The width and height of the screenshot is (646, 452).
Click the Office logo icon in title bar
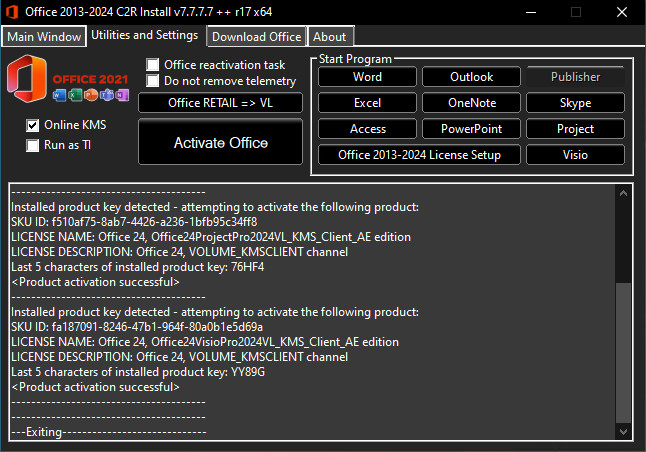coord(12,12)
